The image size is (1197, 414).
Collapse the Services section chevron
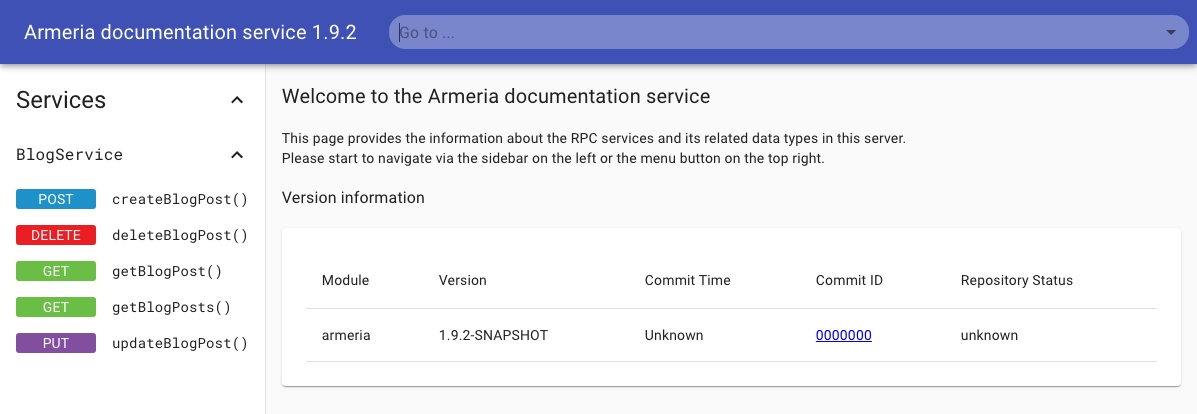(237, 100)
